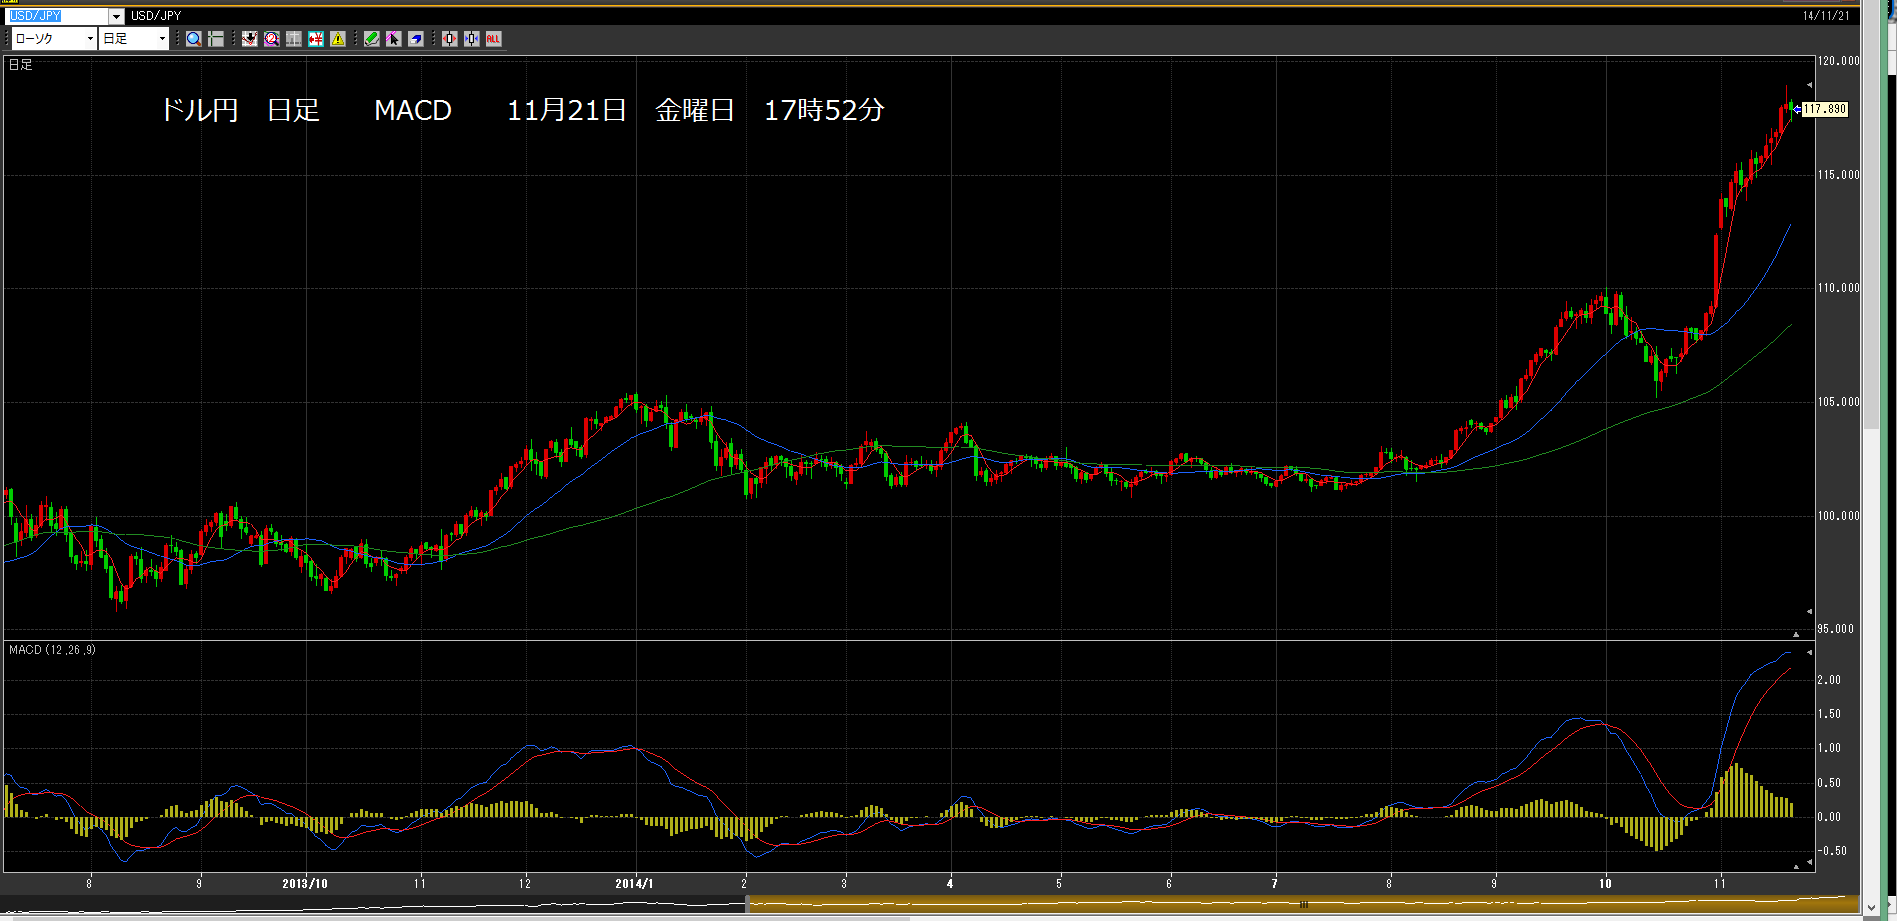
Task: Open the add technical indicator chart icon
Action: point(250,39)
